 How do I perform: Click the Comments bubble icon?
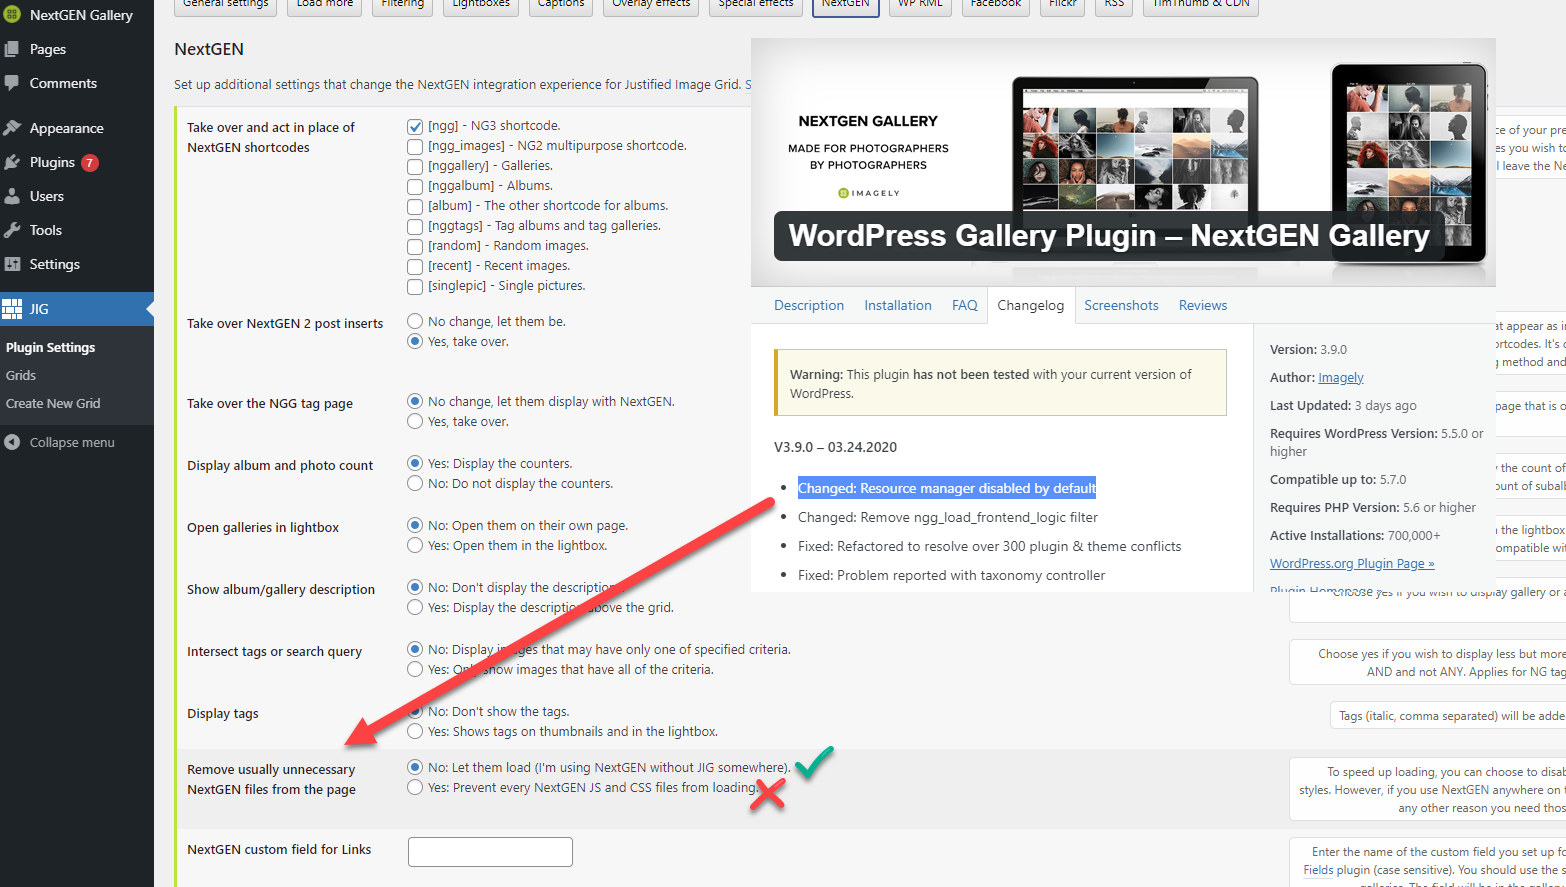point(12,83)
